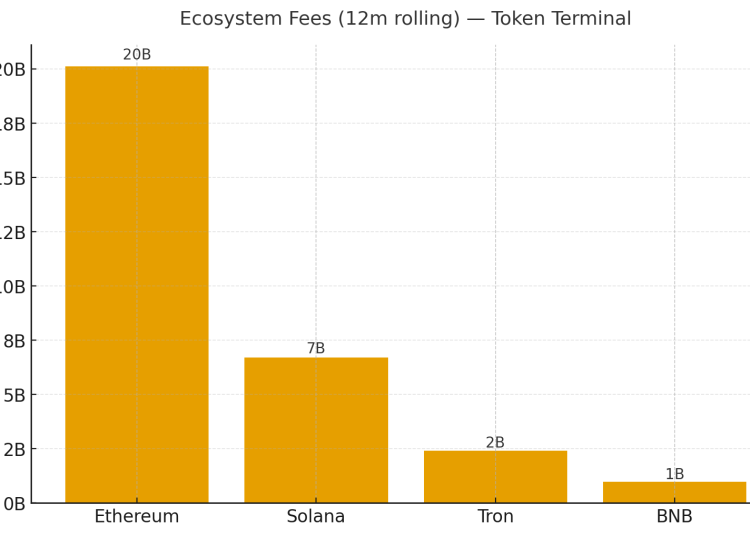The width and height of the screenshot is (750, 536).
Task: Select the Tron bar
Action: (495, 476)
